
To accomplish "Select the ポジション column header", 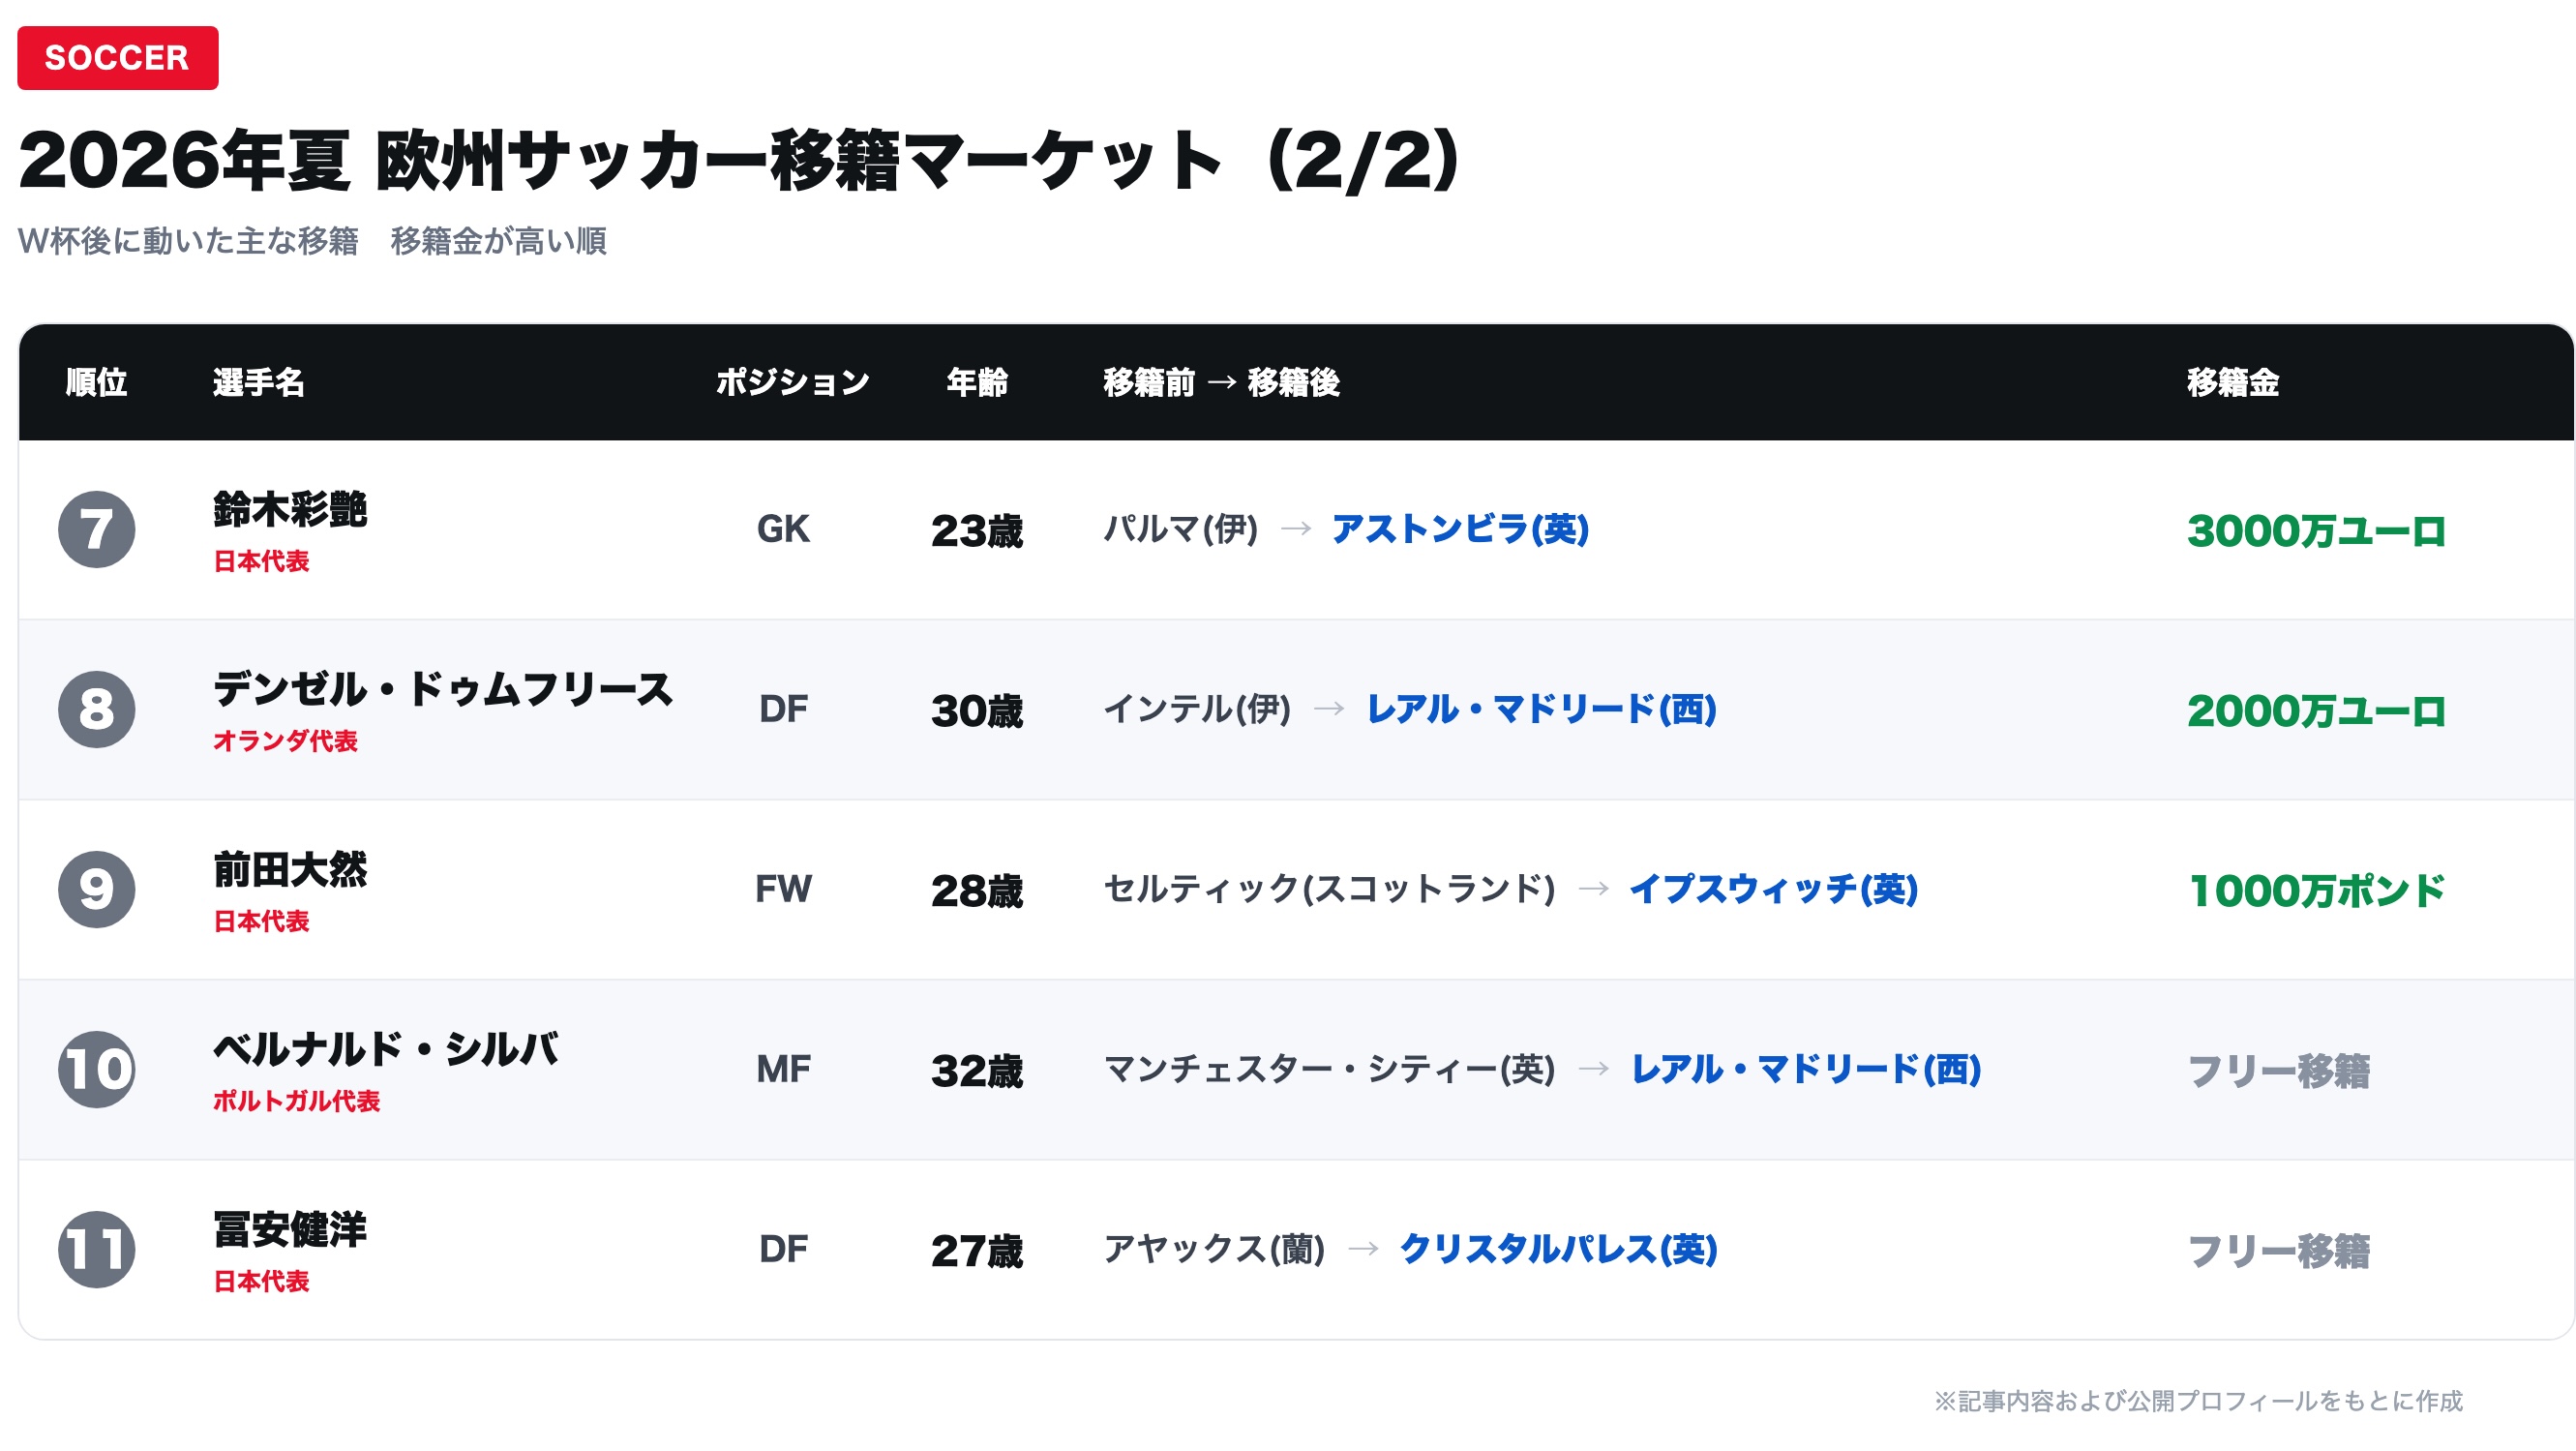I will 793,382.
